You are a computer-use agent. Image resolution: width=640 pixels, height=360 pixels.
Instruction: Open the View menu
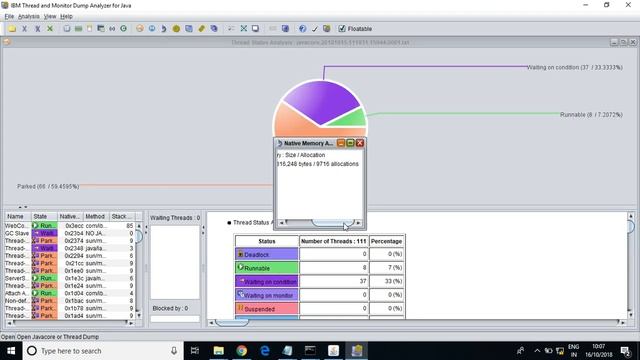(50, 16)
